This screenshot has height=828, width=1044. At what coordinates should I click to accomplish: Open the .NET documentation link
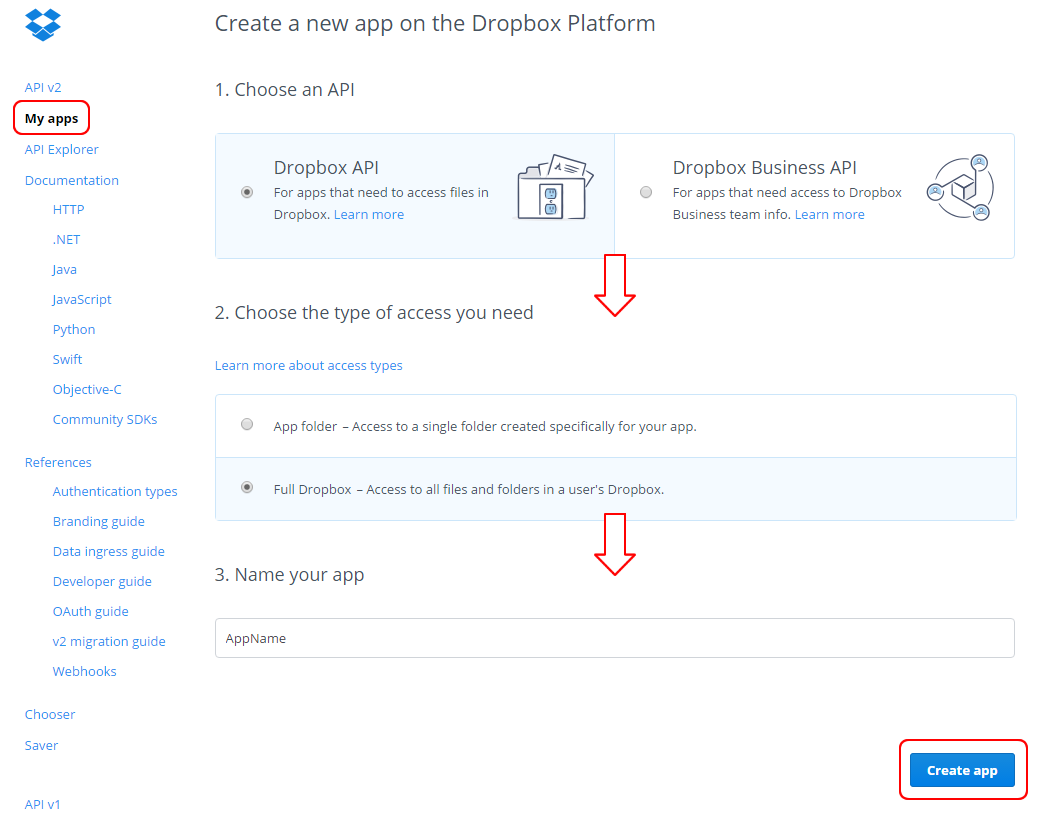[67, 240]
